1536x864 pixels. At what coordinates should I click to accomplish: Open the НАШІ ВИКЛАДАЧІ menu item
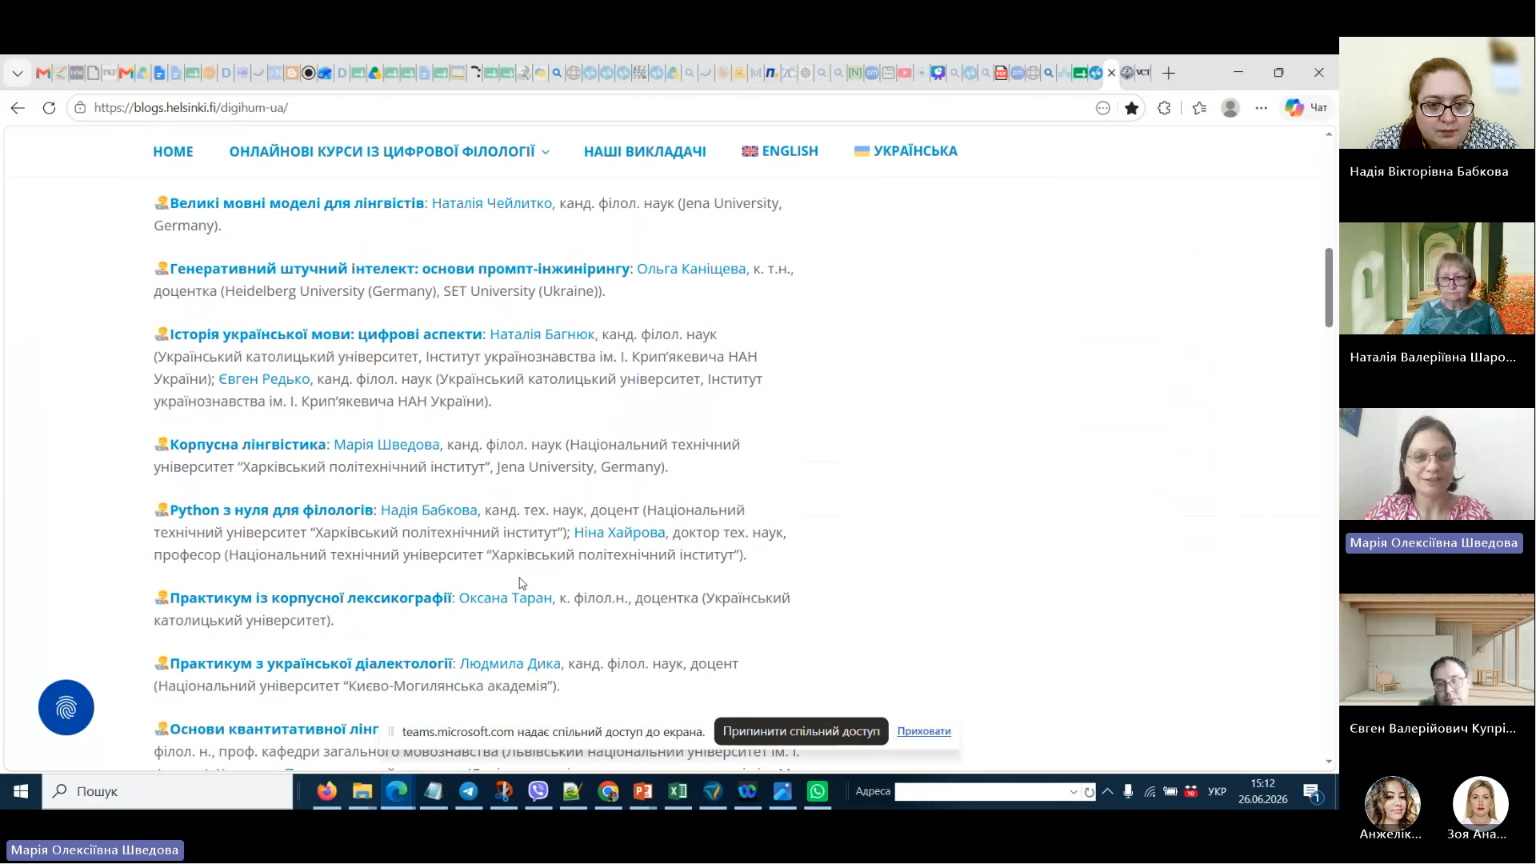[645, 151]
